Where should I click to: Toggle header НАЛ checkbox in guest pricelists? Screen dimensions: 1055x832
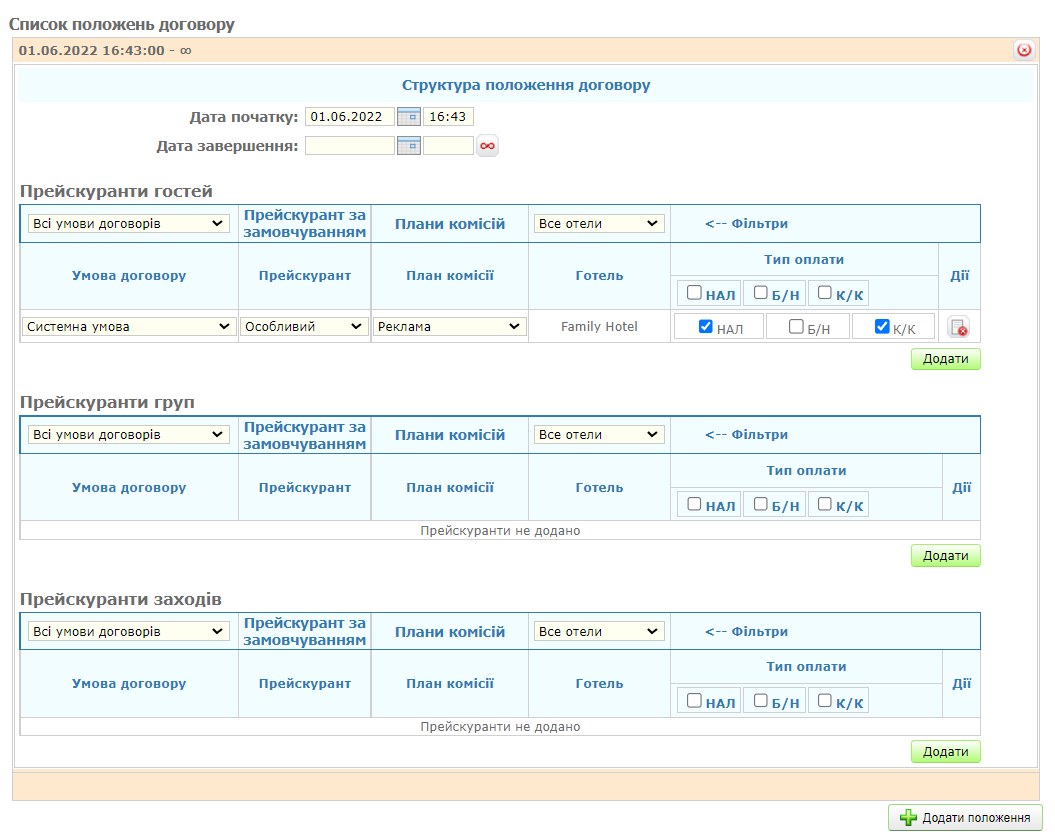(694, 293)
